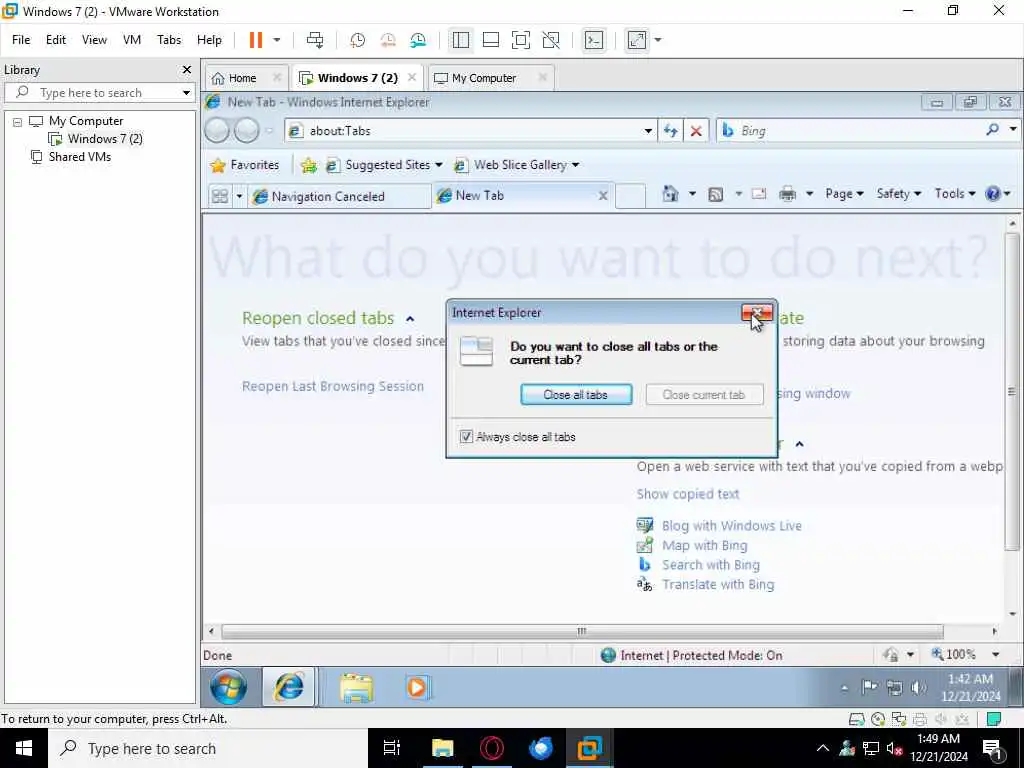Open Internet Explorer Help icon
Screen dimensions: 1024x768
[993, 193]
